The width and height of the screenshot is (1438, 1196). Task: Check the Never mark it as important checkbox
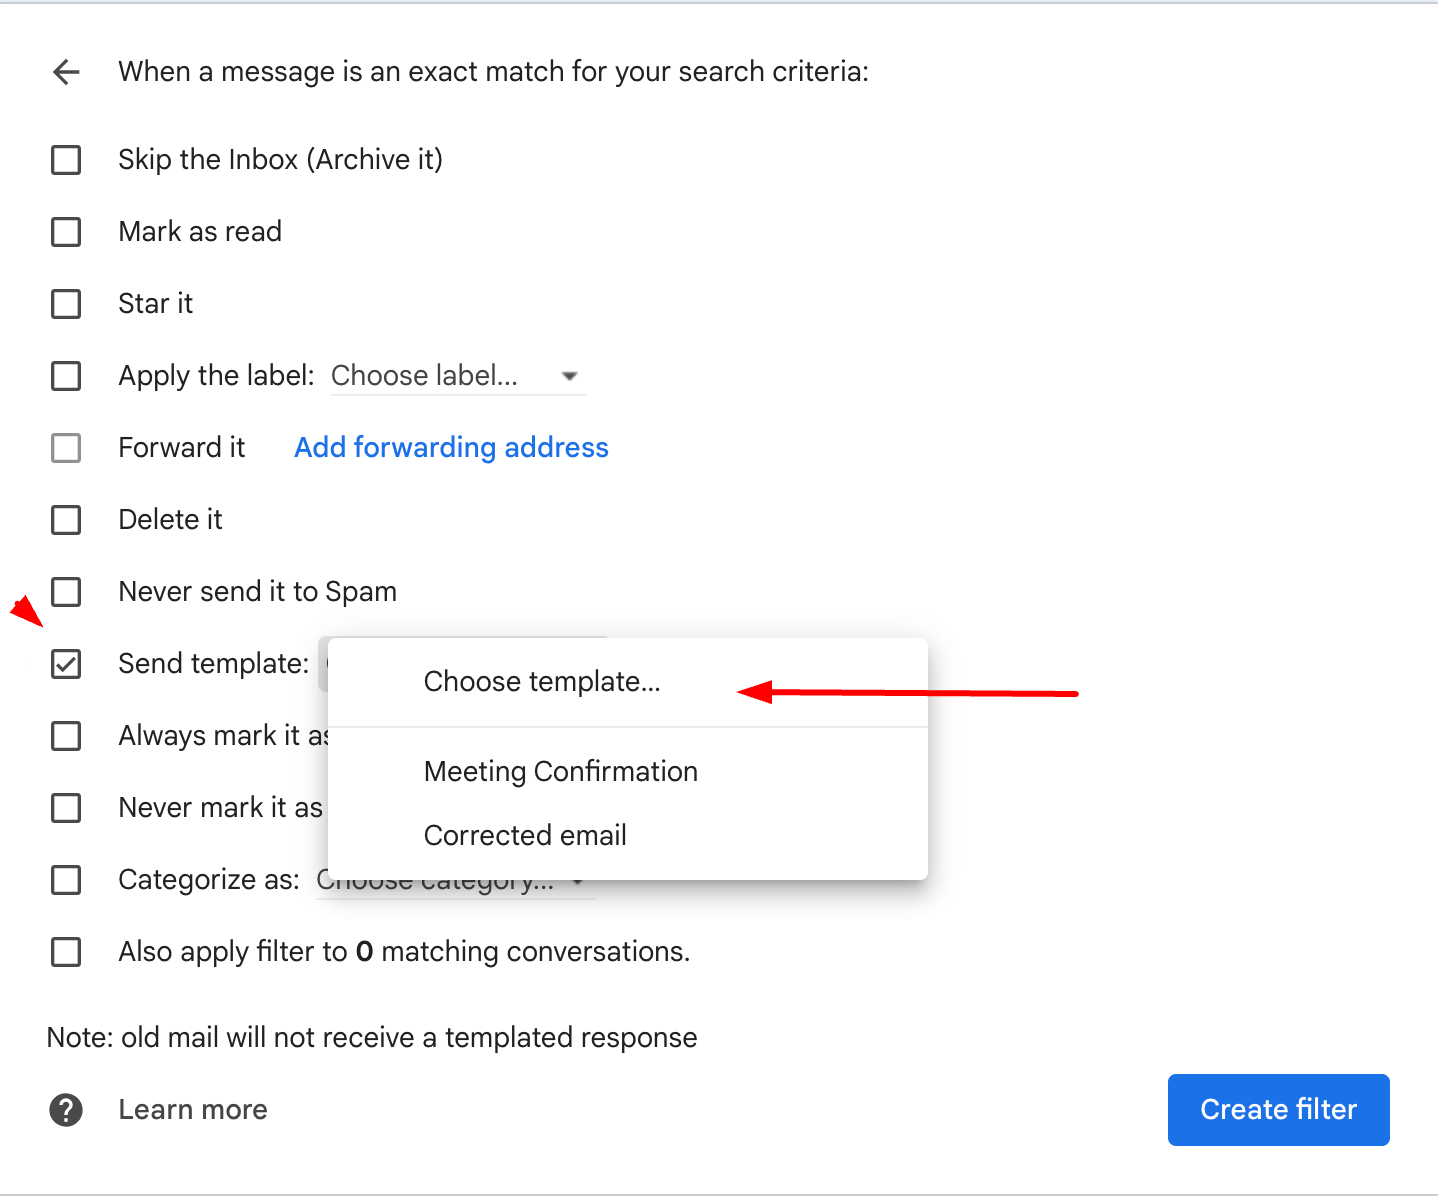tap(66, 808)
